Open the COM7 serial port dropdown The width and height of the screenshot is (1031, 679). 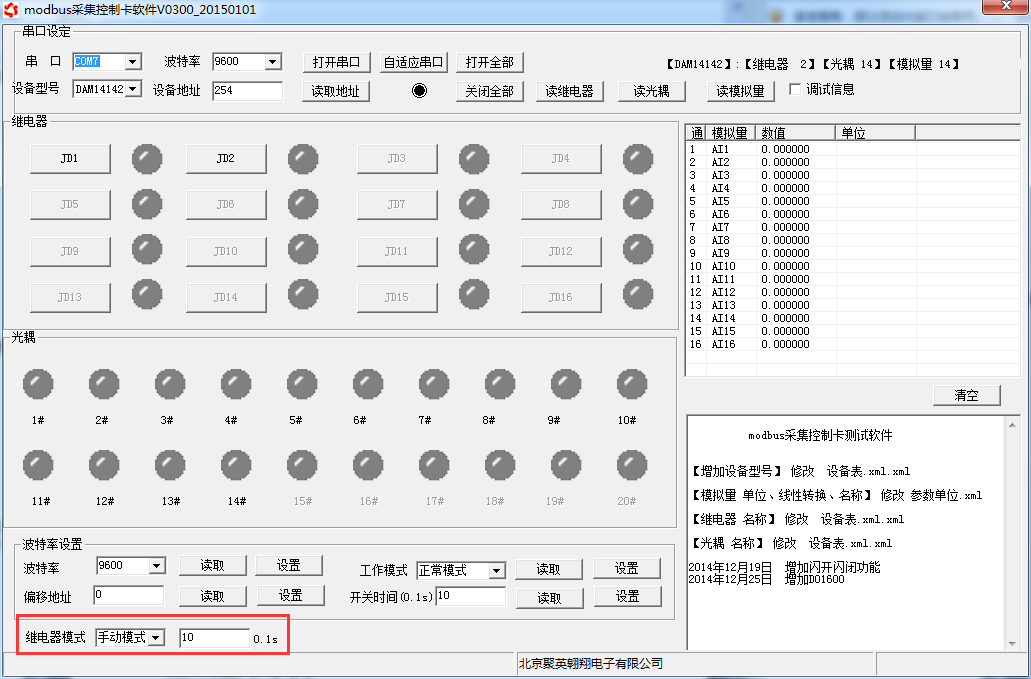coord(132,62)
